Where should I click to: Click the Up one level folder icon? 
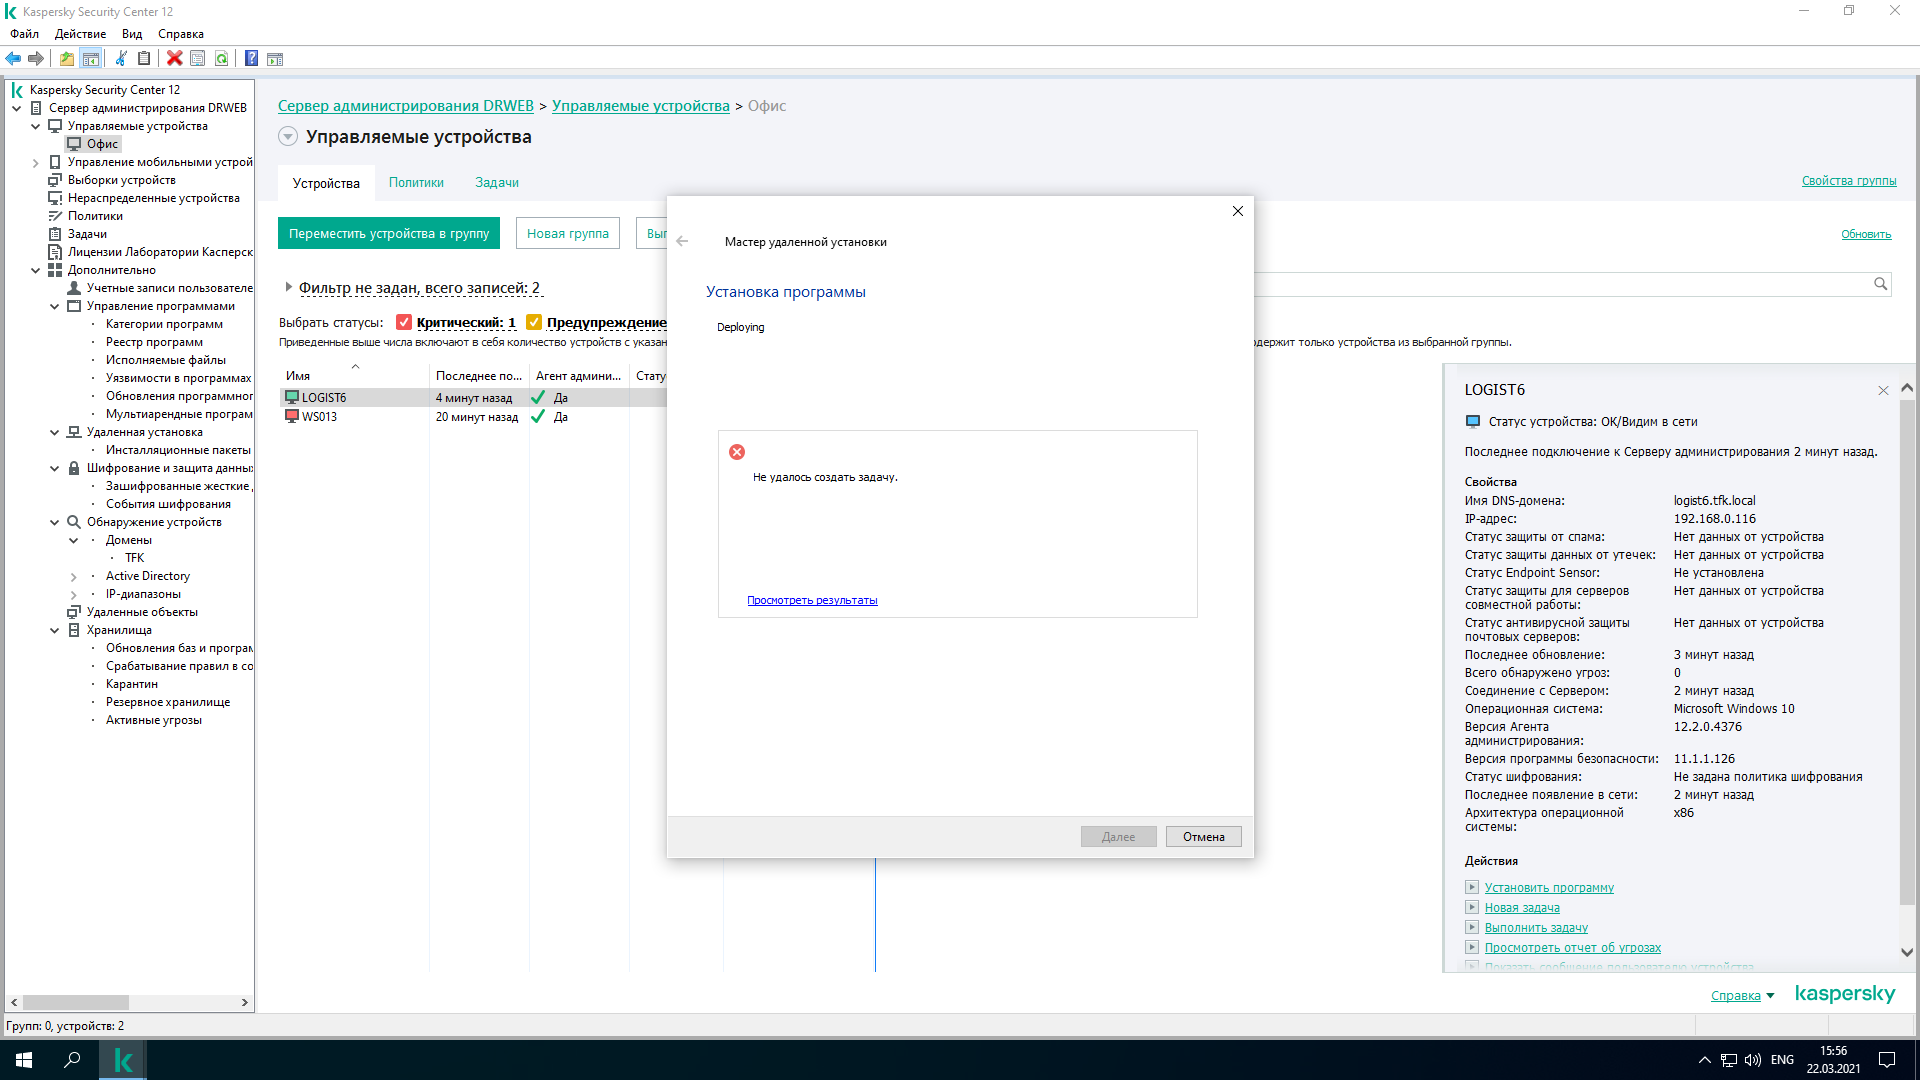(66, 58)
